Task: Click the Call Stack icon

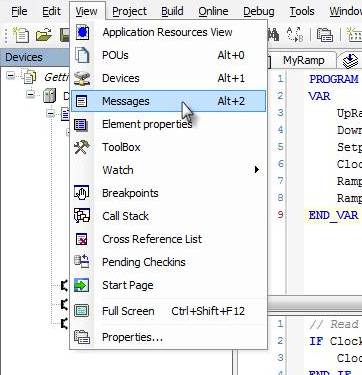Action: [82, 216]
